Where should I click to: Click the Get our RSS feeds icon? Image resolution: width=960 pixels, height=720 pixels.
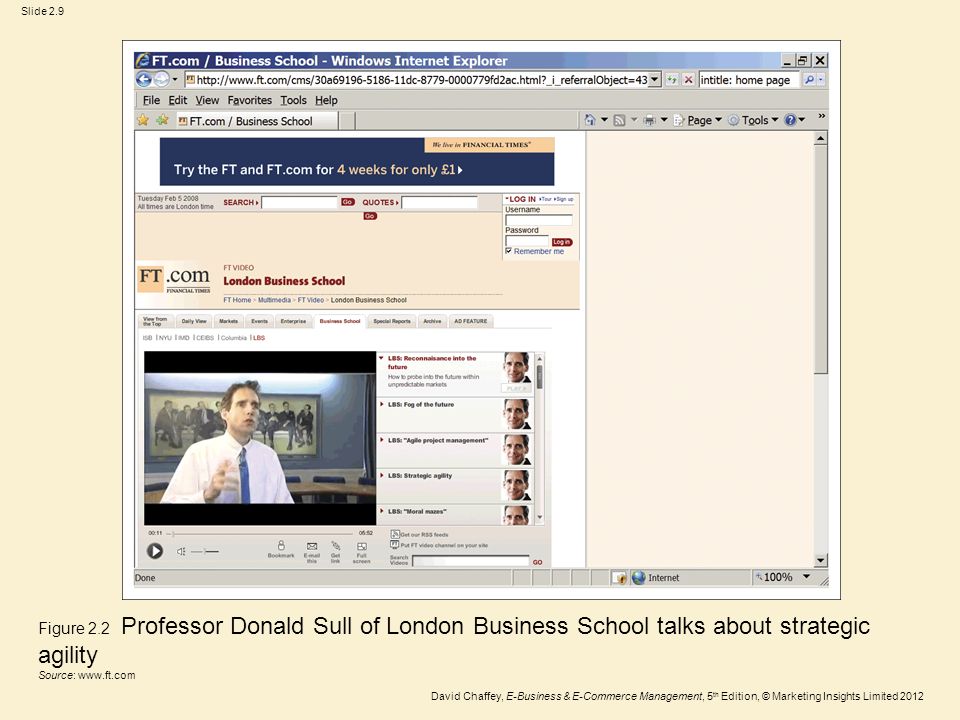395,534
